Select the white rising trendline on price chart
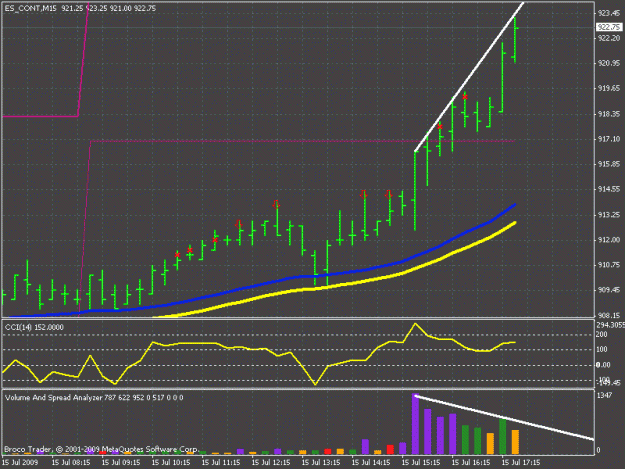The image size is (625, 469). pos(469,77)
